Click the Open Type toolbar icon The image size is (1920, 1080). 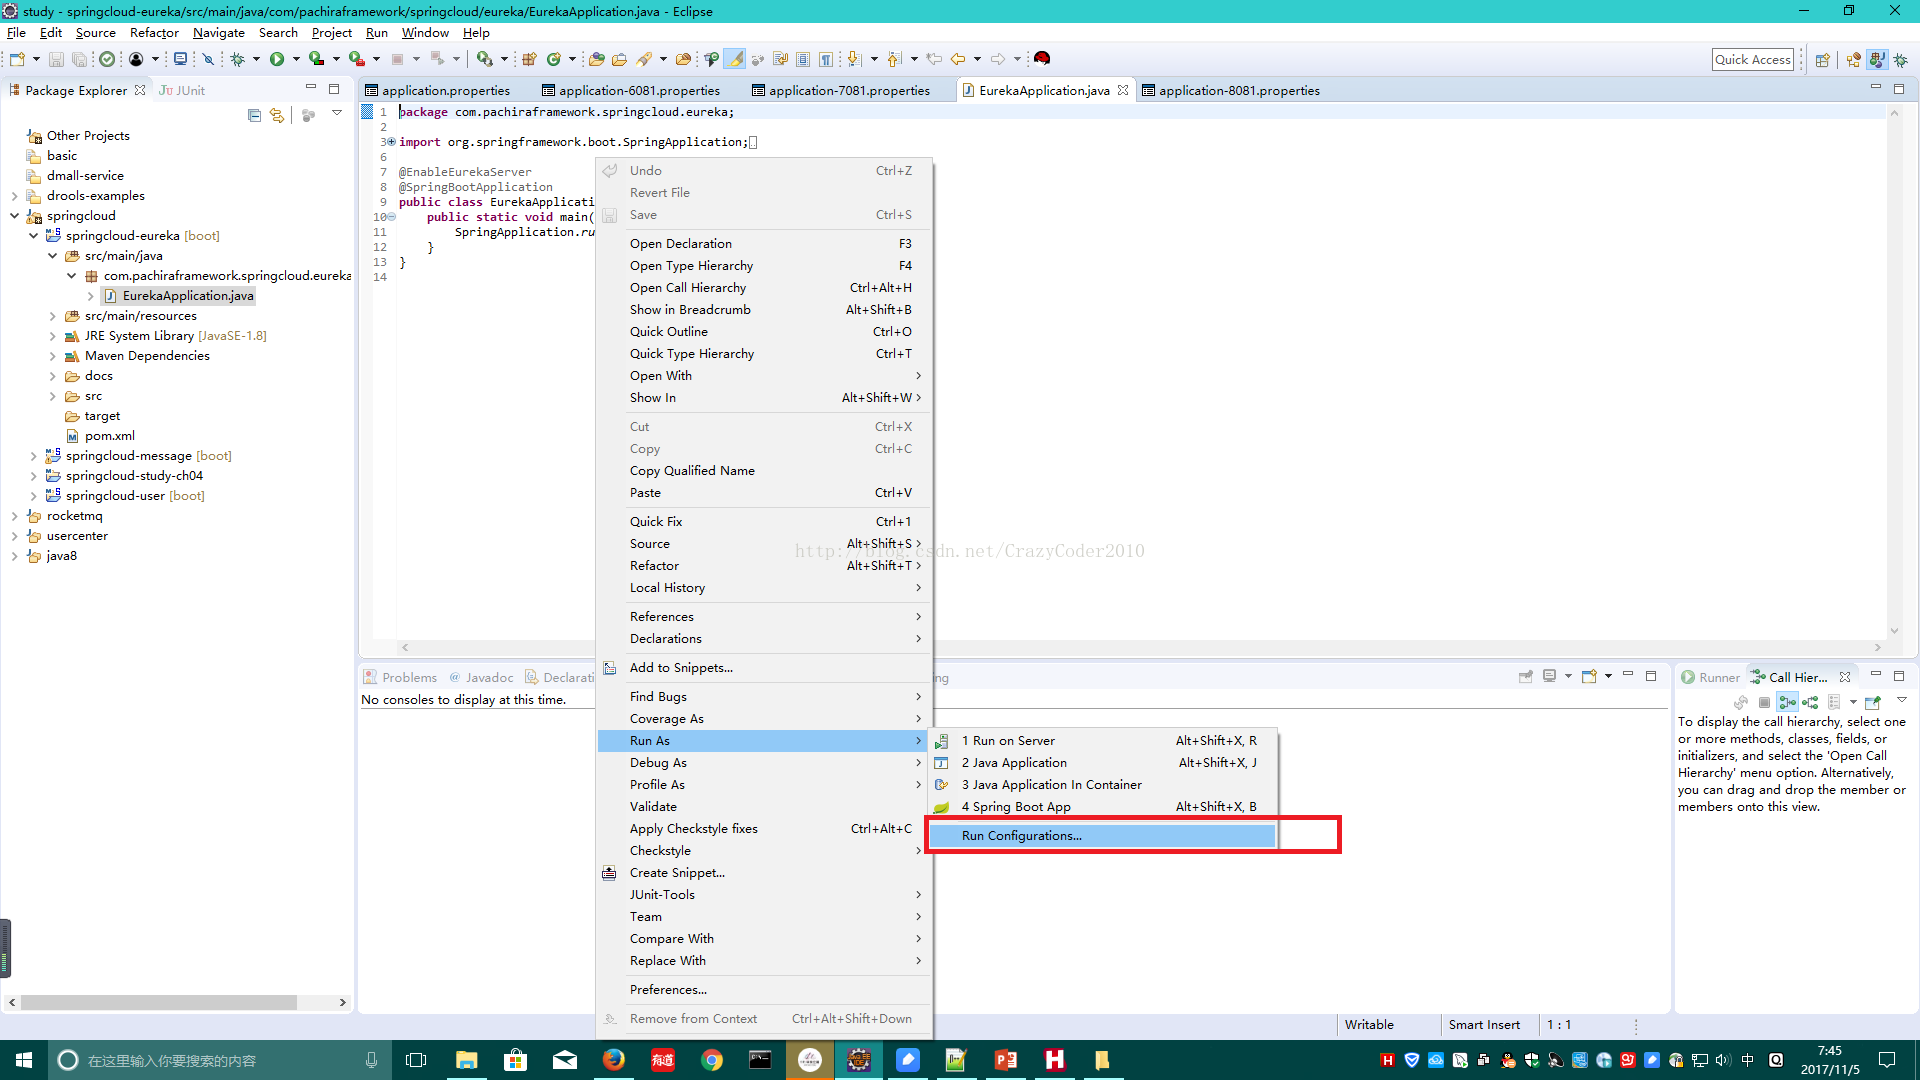[596, 59]
